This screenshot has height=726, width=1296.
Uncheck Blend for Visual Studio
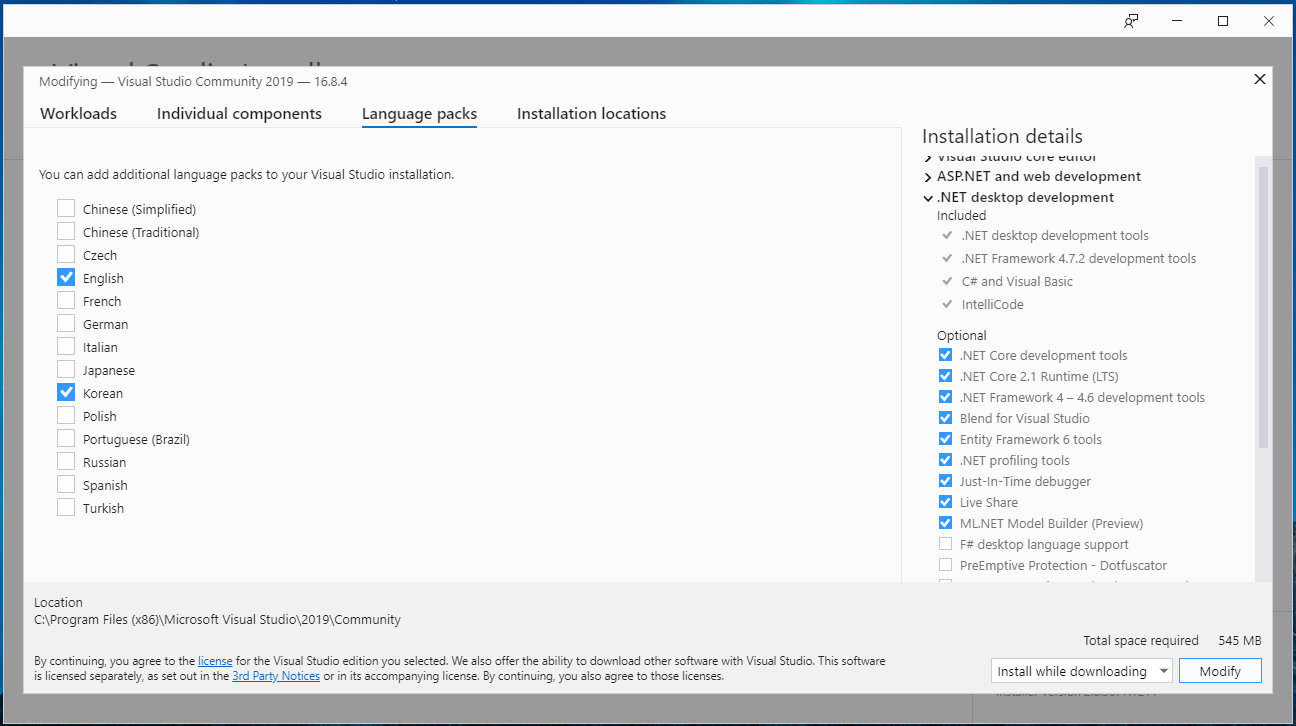coord(945,418)
